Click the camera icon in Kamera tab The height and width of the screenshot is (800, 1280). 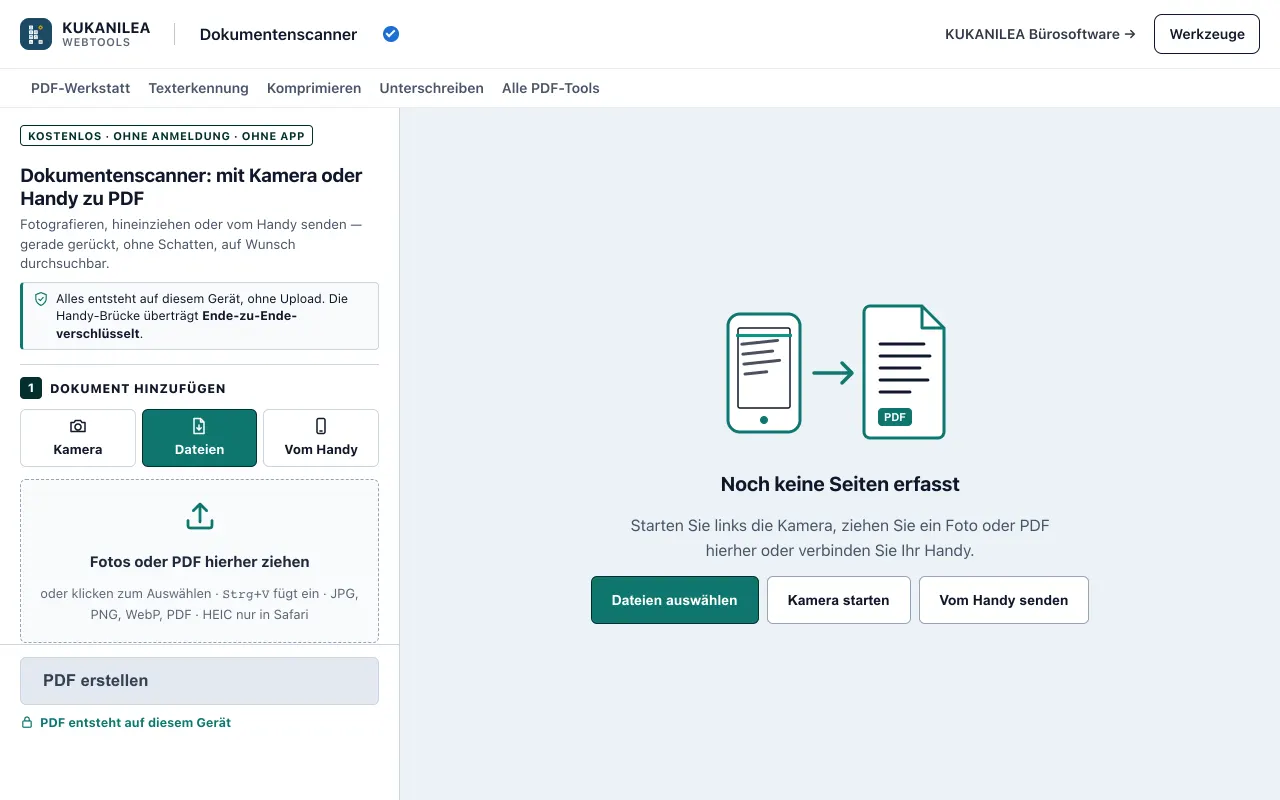[x=78, y=426]
